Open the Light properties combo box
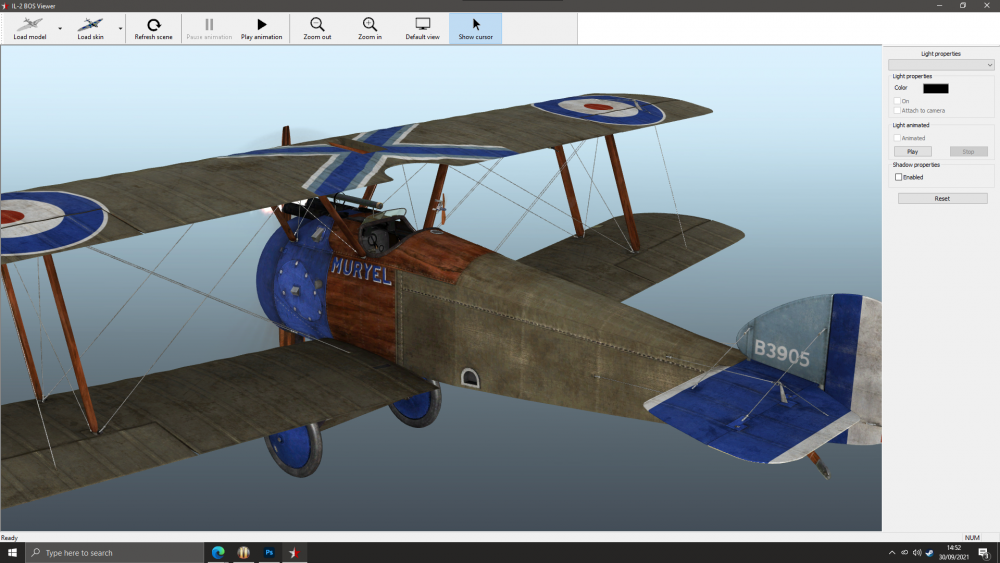 coord(941,65)
